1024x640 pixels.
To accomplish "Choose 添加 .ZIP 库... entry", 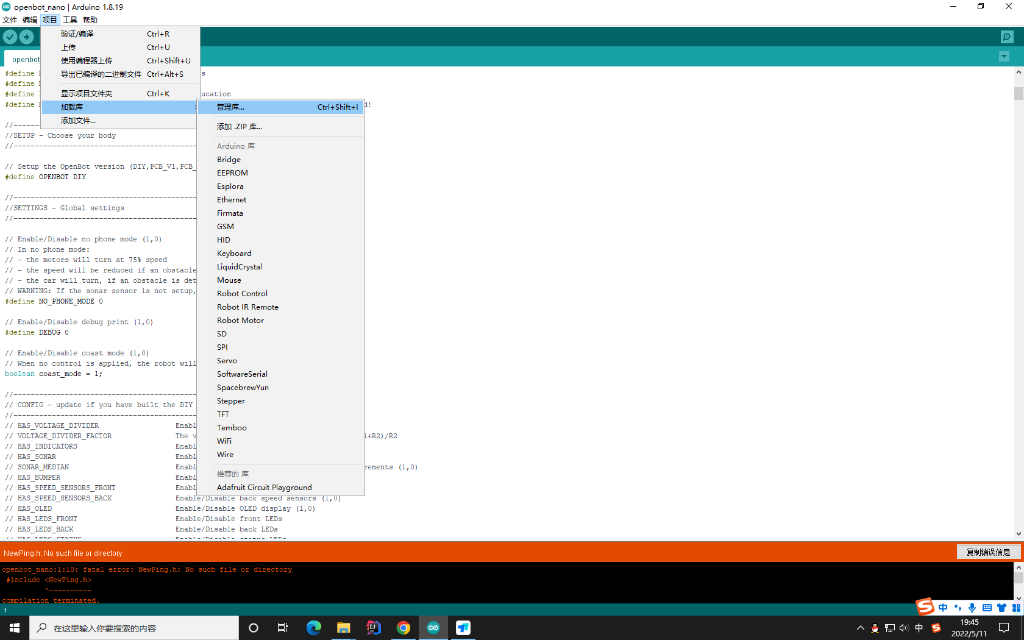I will pyautogui.click(x=281, y=127).
